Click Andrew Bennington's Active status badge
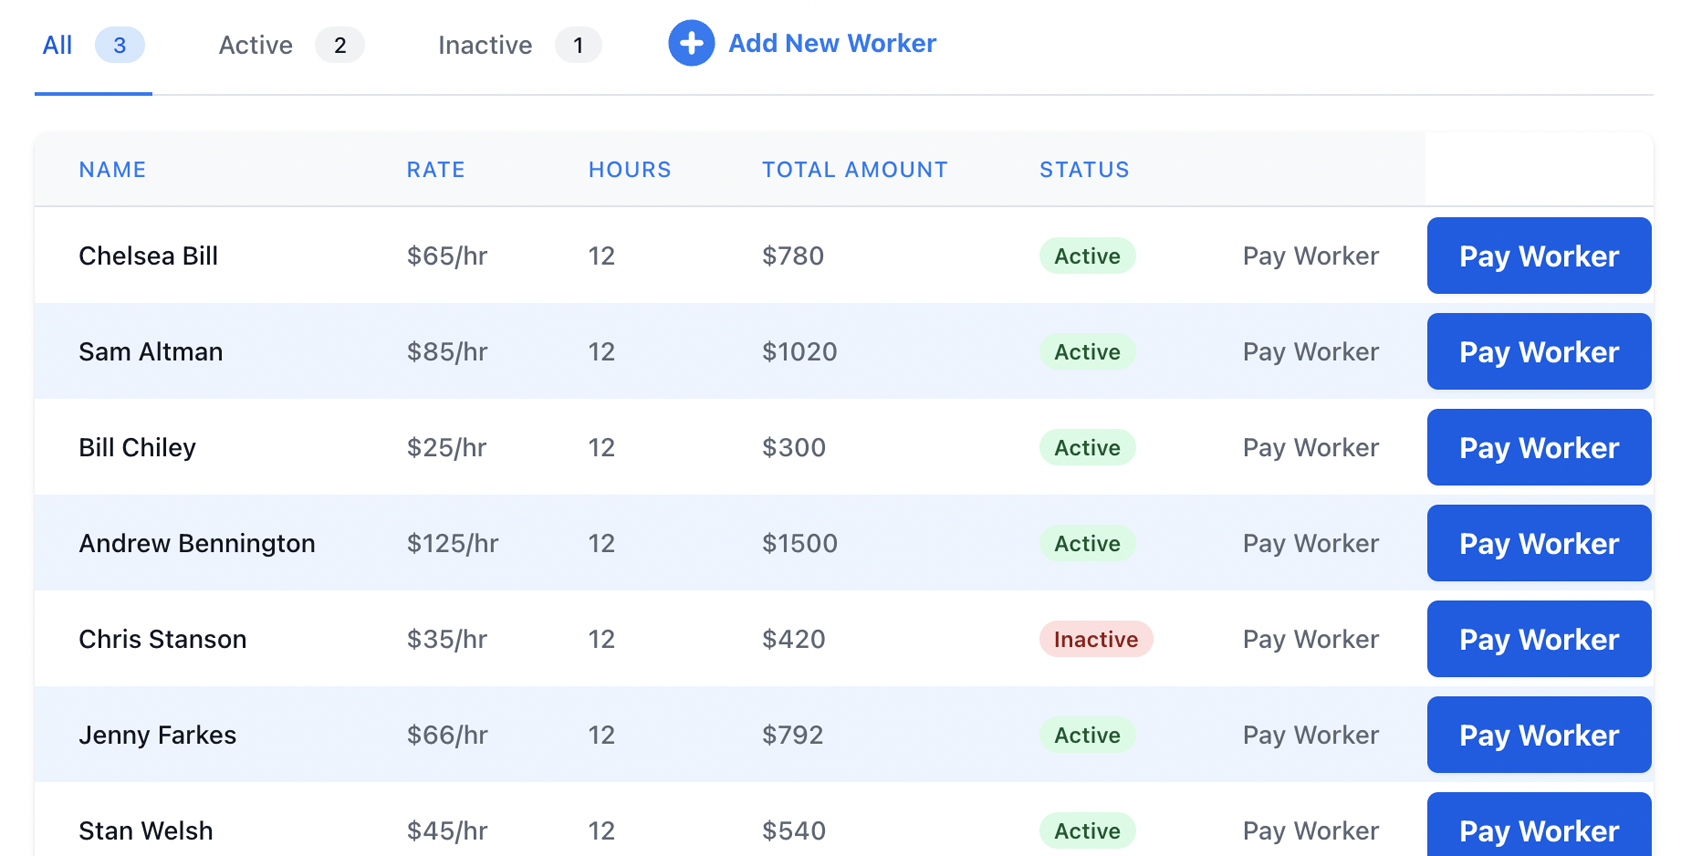The image size is (1688, 856). click(x=1087, y=543)
